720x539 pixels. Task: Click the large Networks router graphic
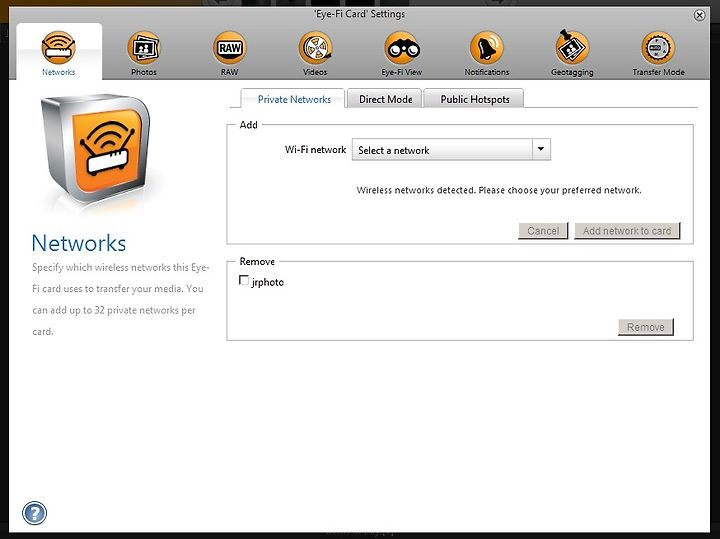96,148
